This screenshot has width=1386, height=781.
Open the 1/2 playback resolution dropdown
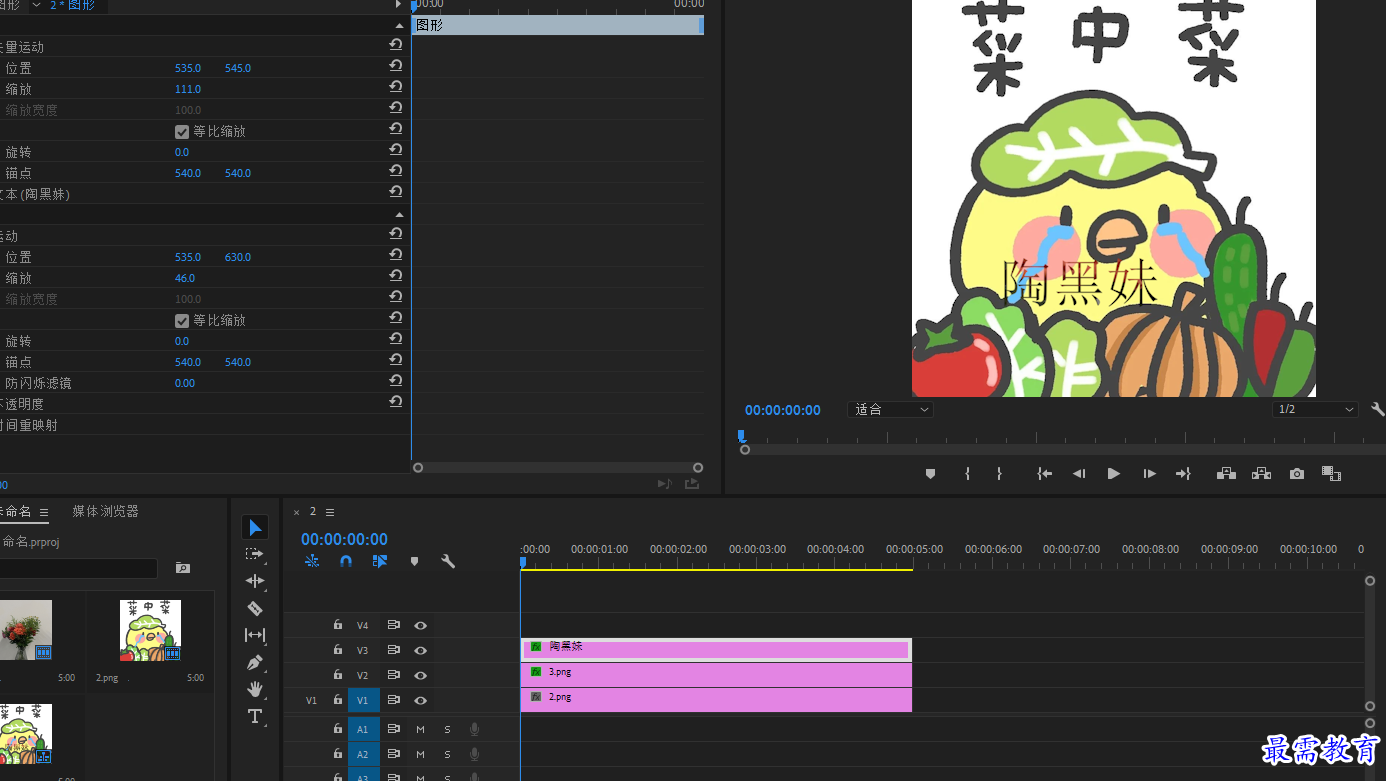(1315, 410)
